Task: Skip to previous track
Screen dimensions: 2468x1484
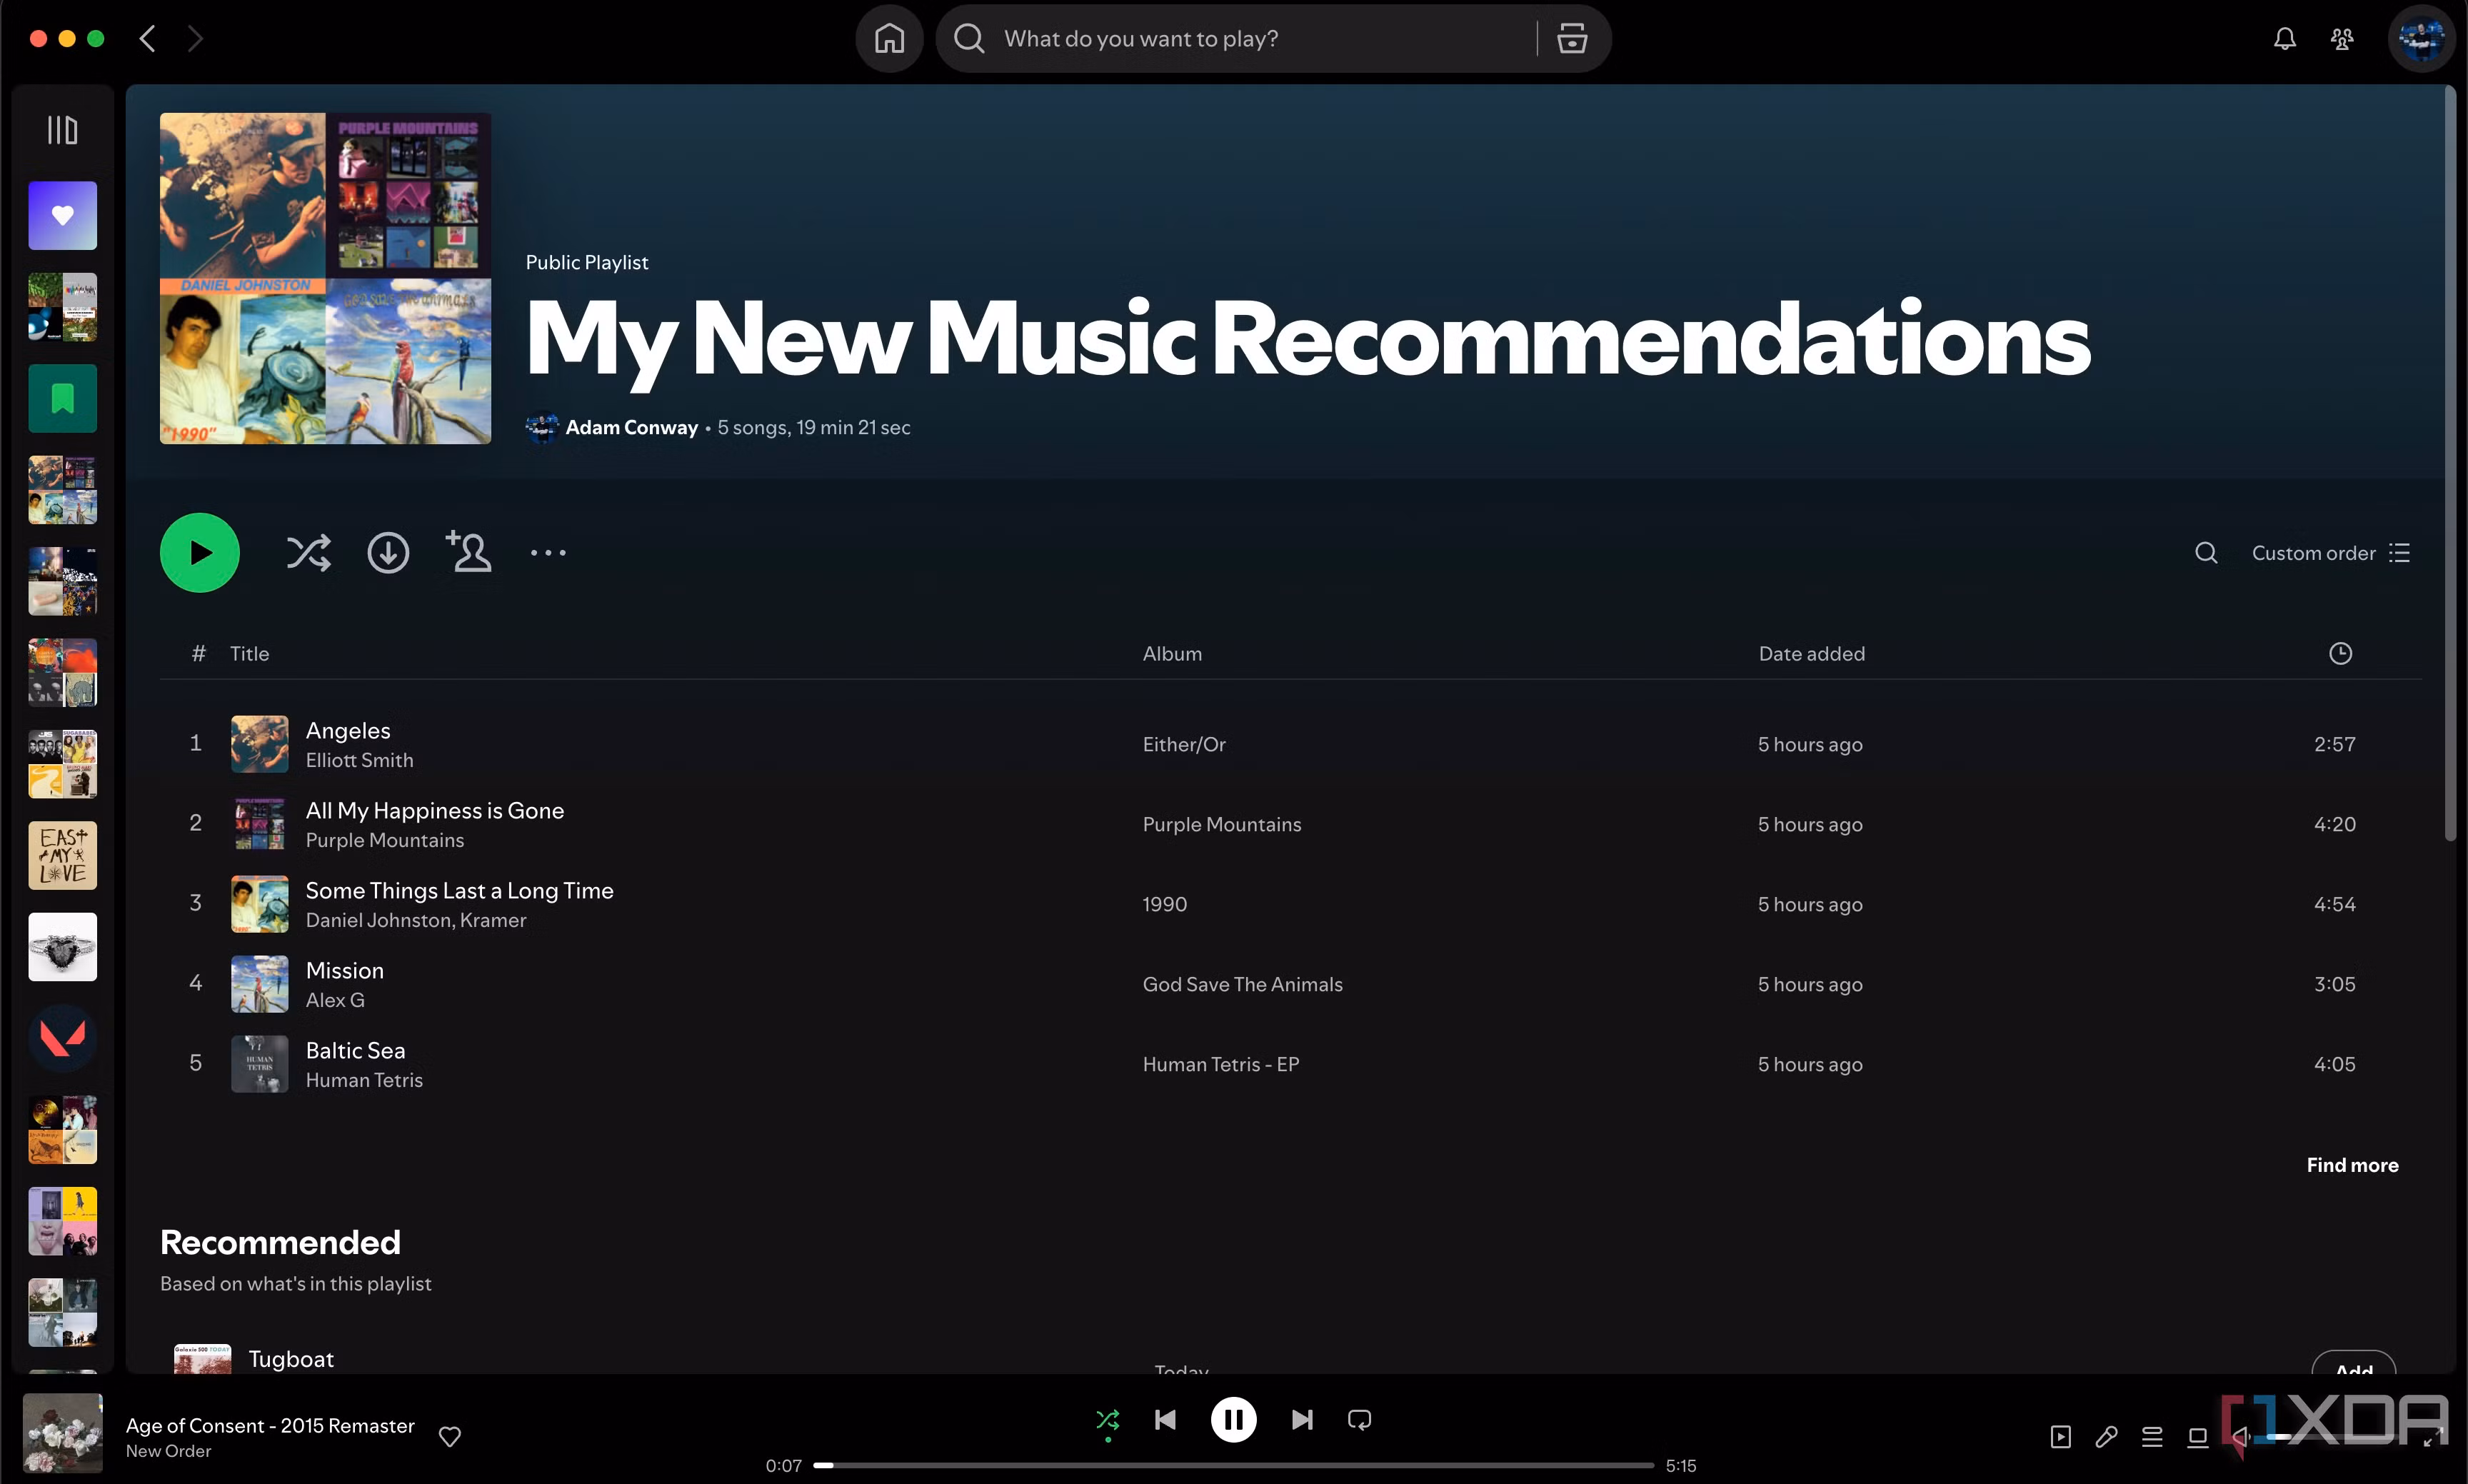Action: point(1165,1420)
